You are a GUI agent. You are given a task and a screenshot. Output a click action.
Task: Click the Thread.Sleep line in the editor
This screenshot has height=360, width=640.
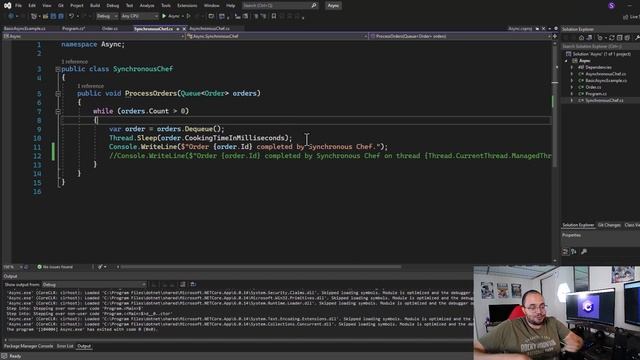click(x=200, y=138)
